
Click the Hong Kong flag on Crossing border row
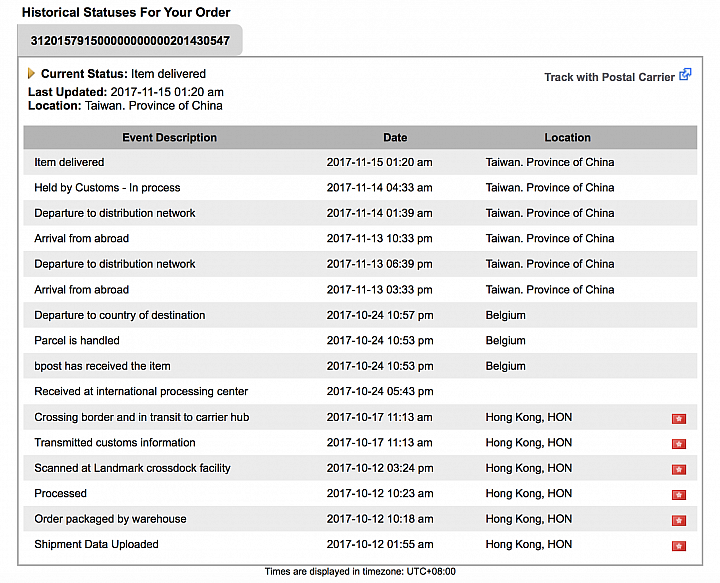point(679,418)
